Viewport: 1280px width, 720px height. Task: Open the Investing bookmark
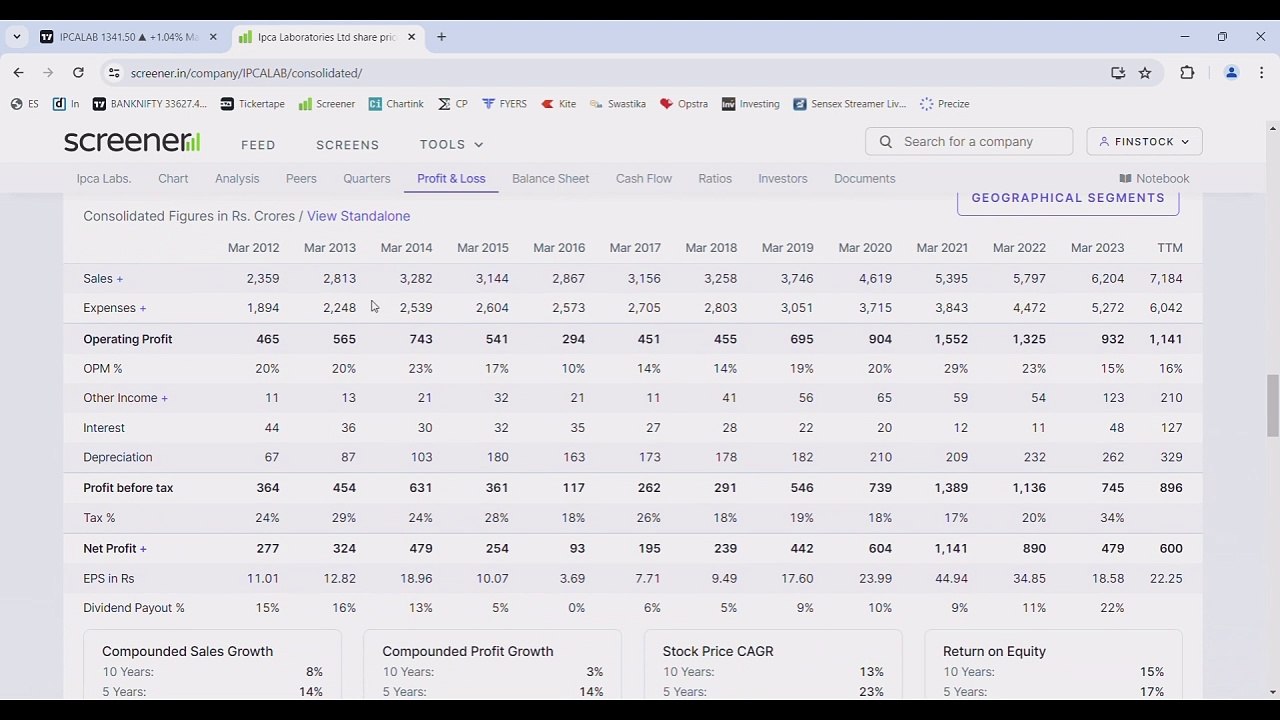(750, 104)
